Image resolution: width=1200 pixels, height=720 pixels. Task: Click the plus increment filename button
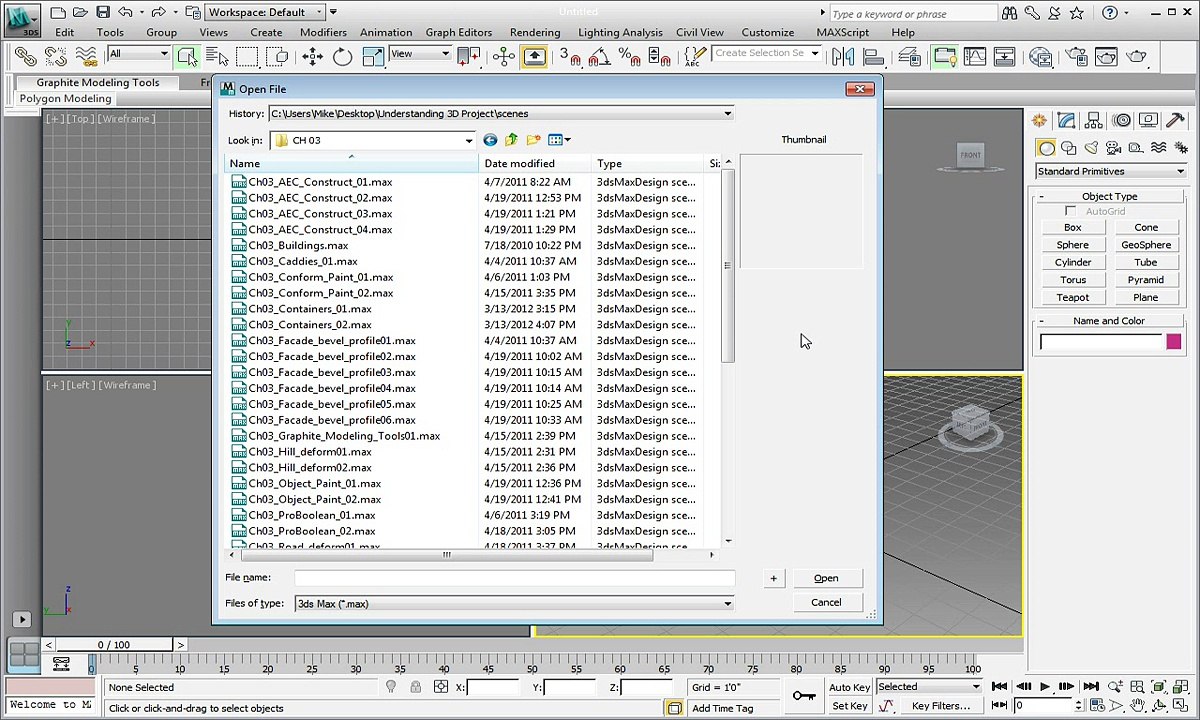click(x=773, y=578)
